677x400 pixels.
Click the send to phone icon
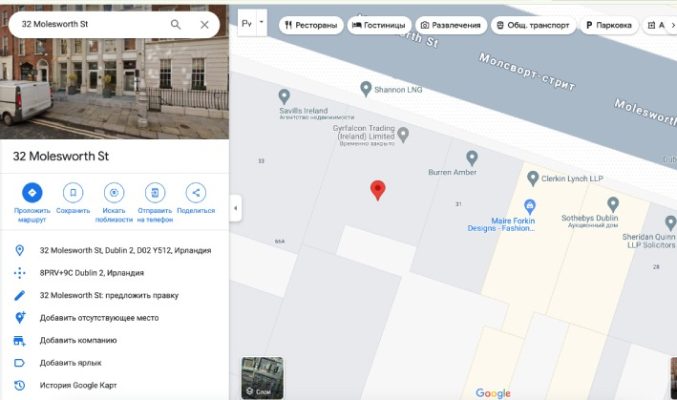[x=154, y=193]
